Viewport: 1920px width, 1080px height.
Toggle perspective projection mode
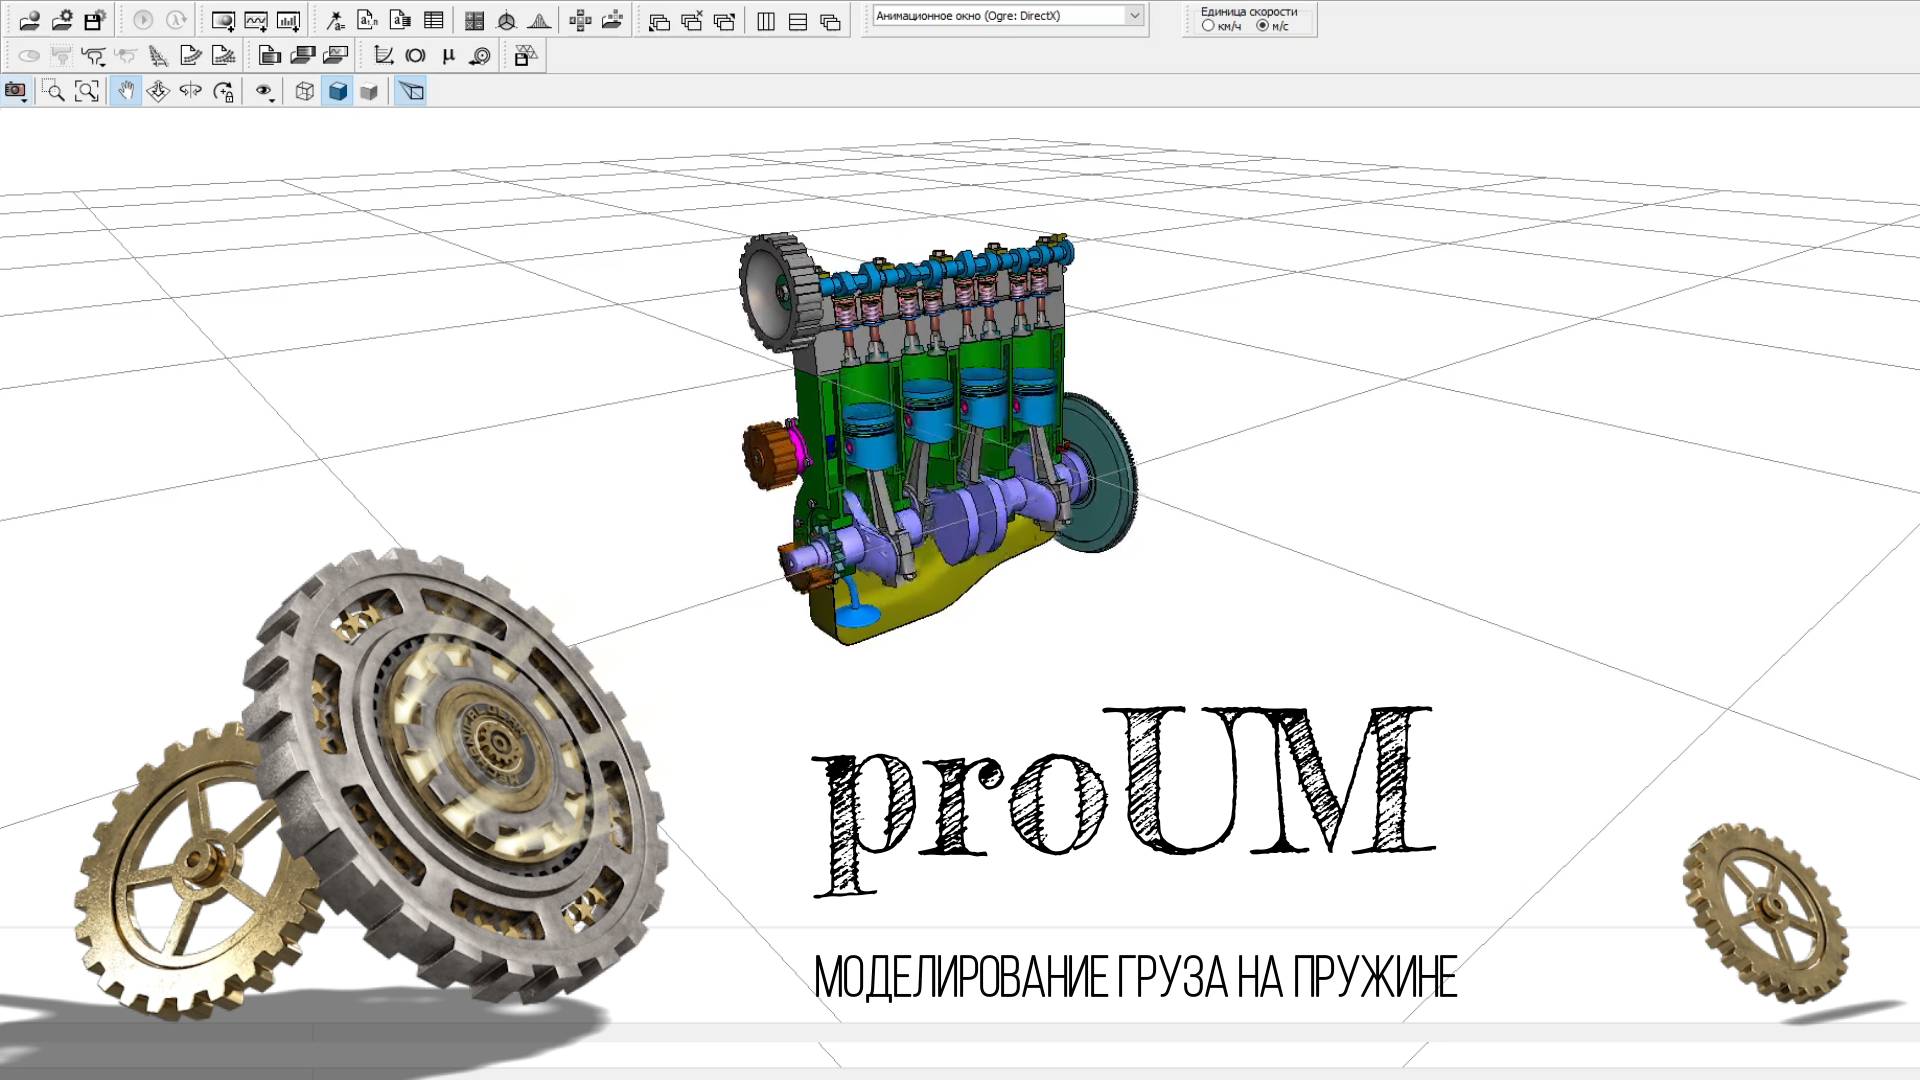[411, 91]
